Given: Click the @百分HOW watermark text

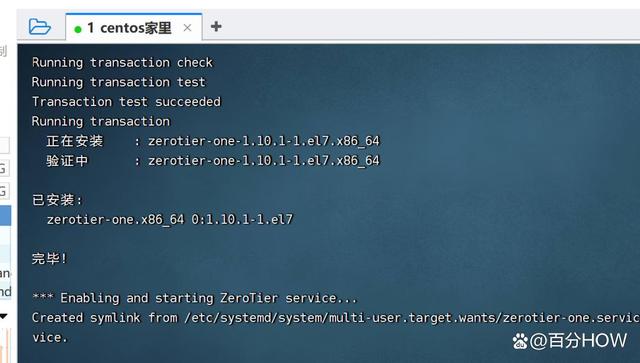Looking at the screenshot, I should click(578, 341).
